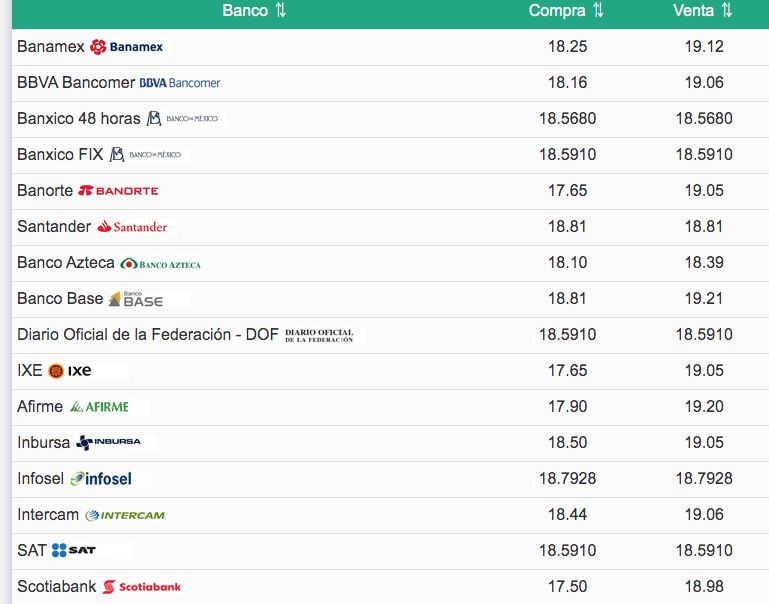
Task: Click the Compra column header text
Action: (x=557, y=10)
